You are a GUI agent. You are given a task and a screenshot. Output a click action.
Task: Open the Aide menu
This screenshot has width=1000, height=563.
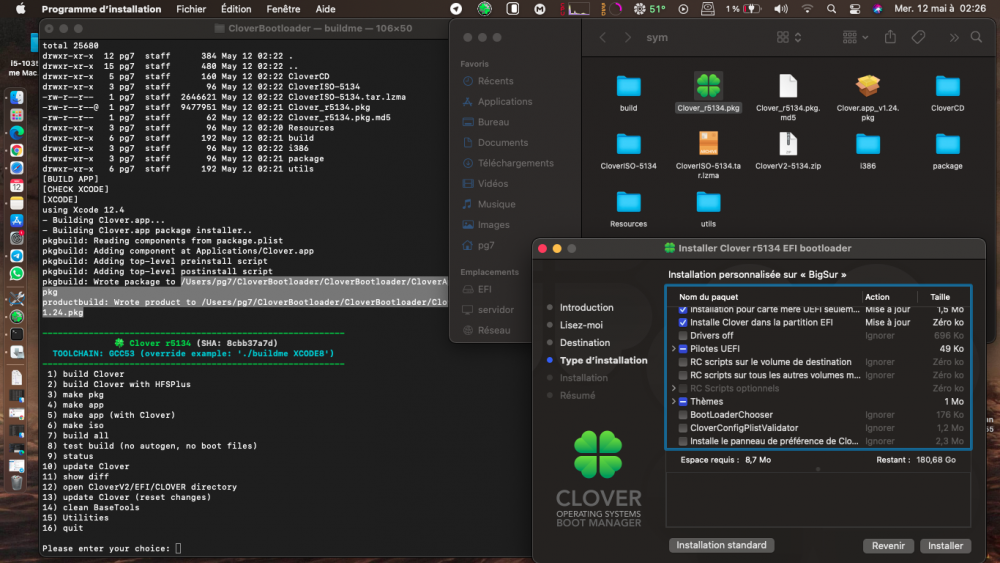click(x=325, y=9)
